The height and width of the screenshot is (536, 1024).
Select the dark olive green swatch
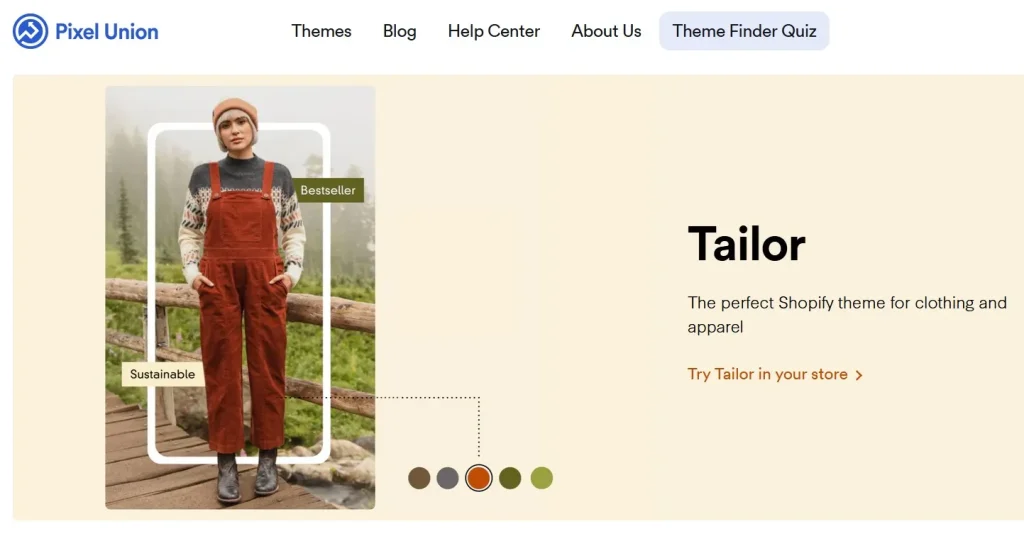pyautogui.click(x=510, y=478)
